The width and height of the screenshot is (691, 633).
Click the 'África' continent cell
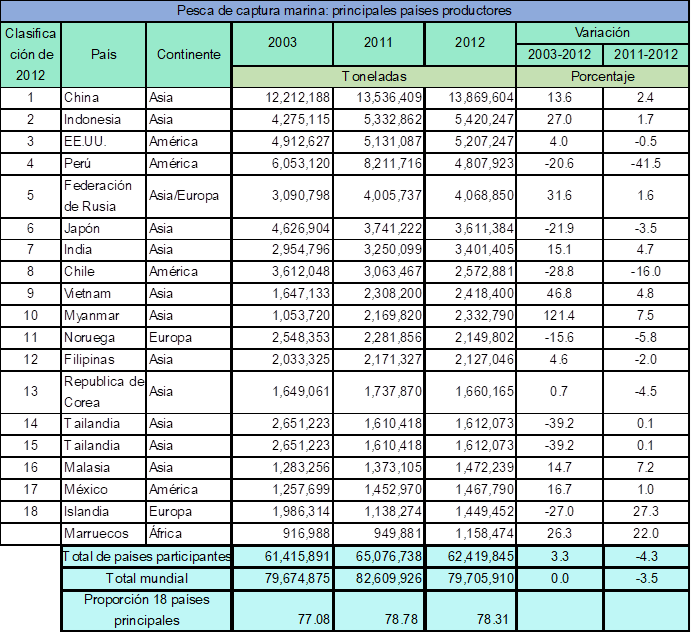(189, 534)
